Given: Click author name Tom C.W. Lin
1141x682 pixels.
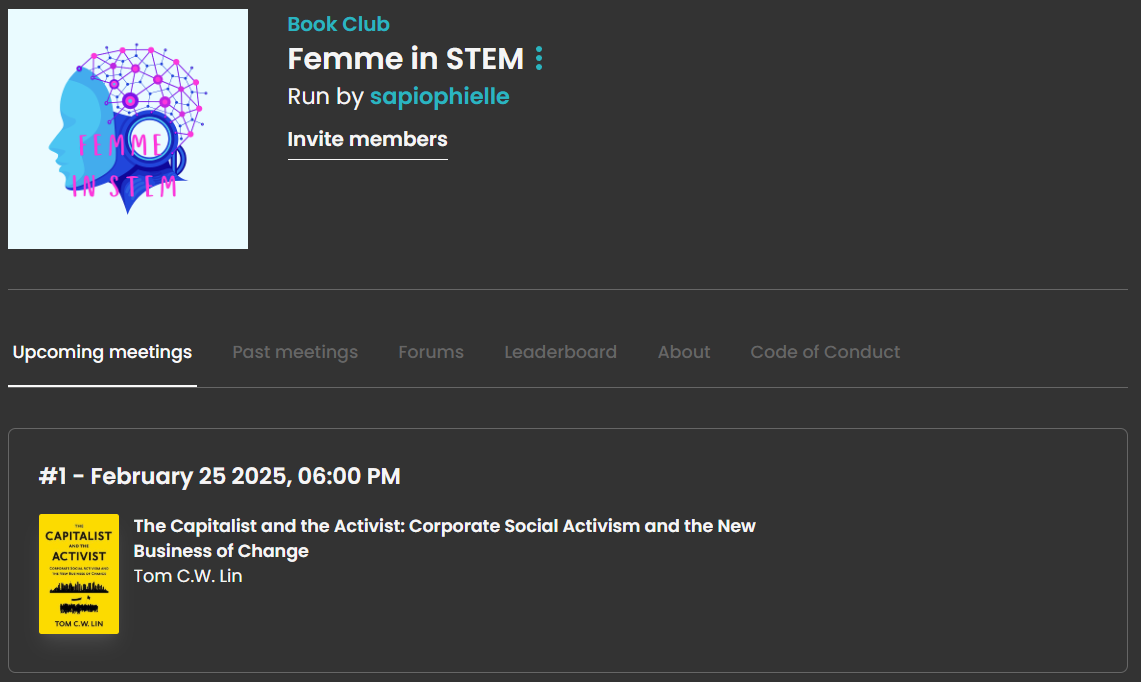Looking at the screenshot, I should pos(188,576).
